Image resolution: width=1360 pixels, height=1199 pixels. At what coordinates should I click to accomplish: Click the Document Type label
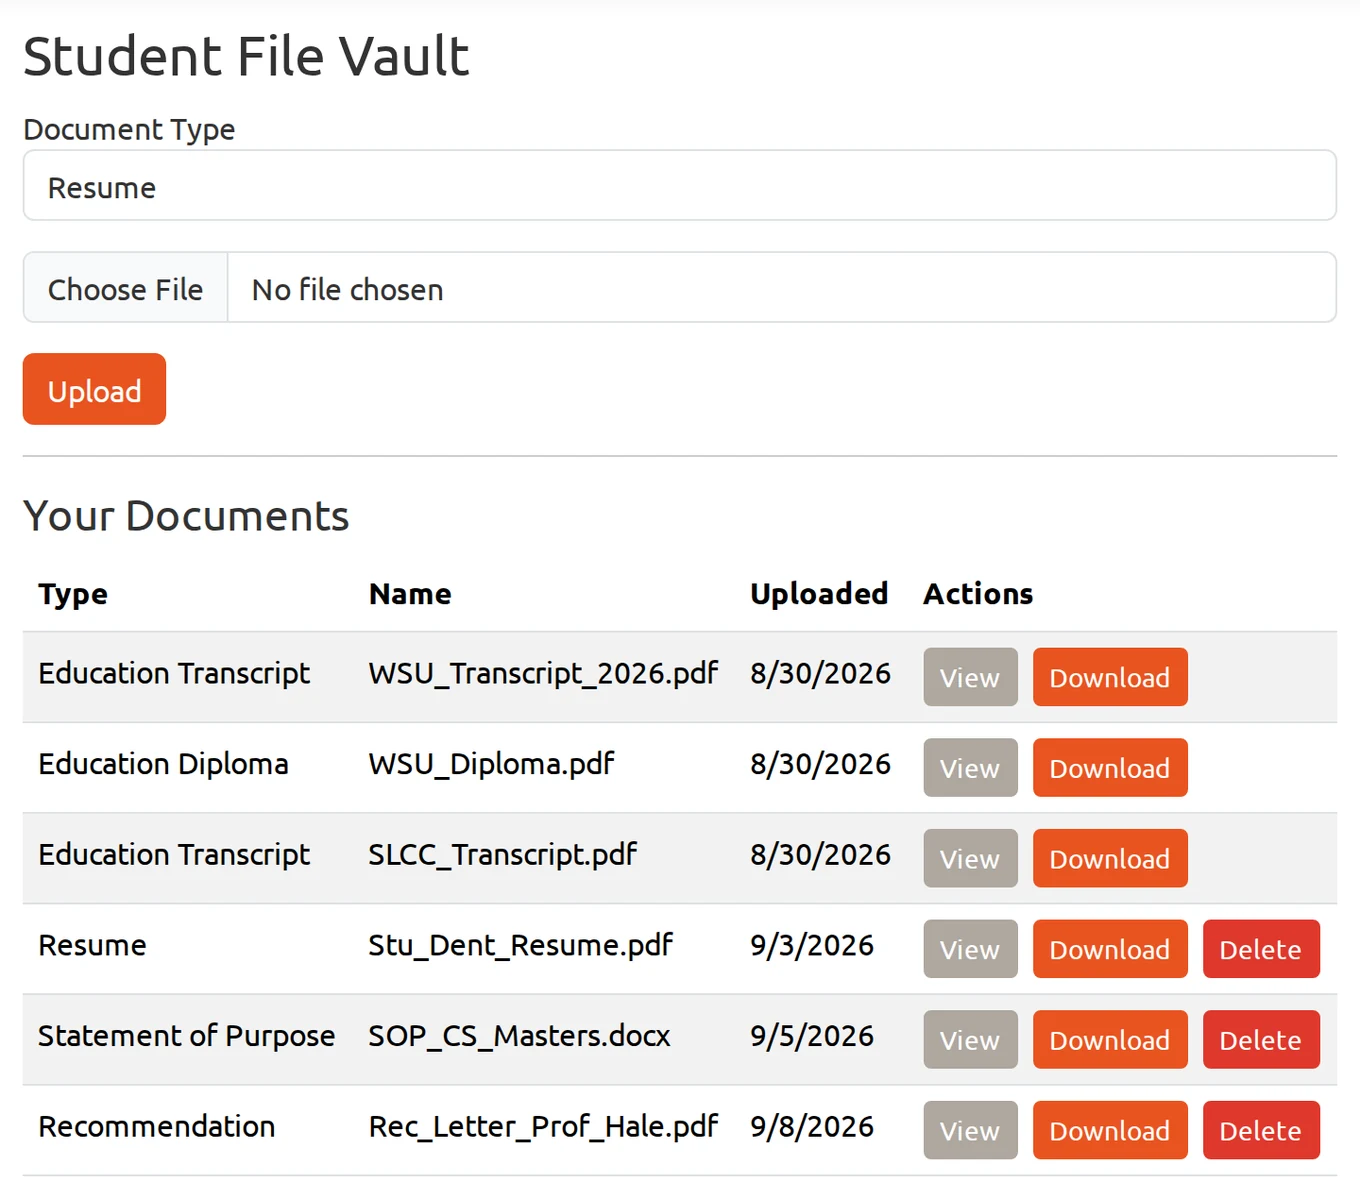129,130
